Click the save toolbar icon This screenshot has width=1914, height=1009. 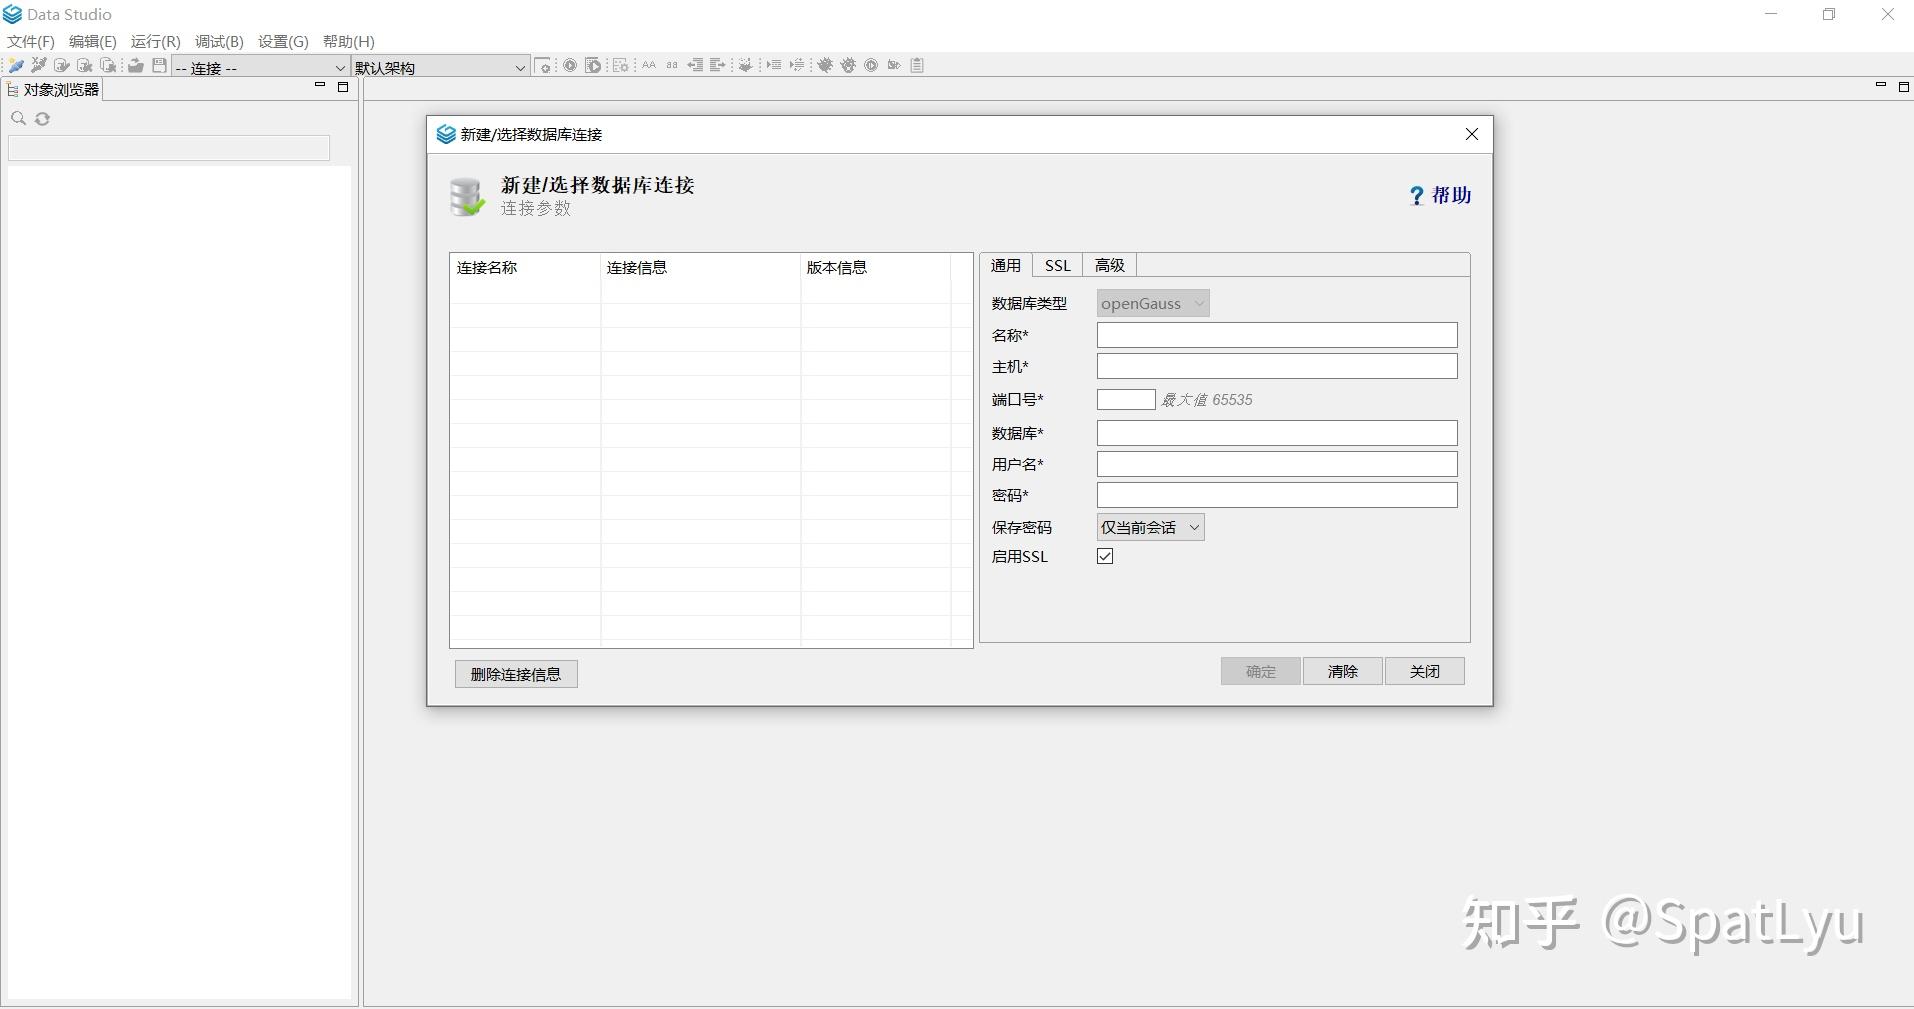pos(158,65)
